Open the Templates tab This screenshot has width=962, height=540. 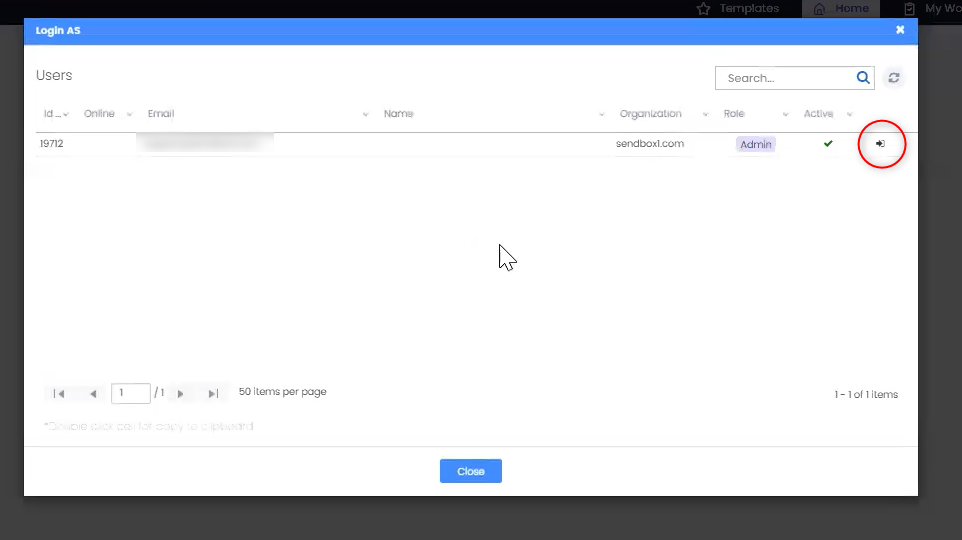click(x=738, y=9)
